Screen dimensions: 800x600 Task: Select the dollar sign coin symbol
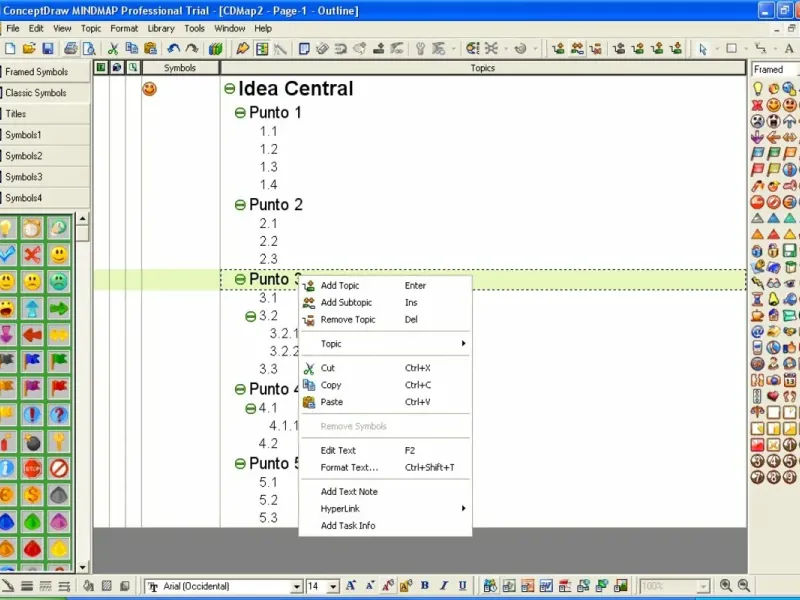(32, 494)
